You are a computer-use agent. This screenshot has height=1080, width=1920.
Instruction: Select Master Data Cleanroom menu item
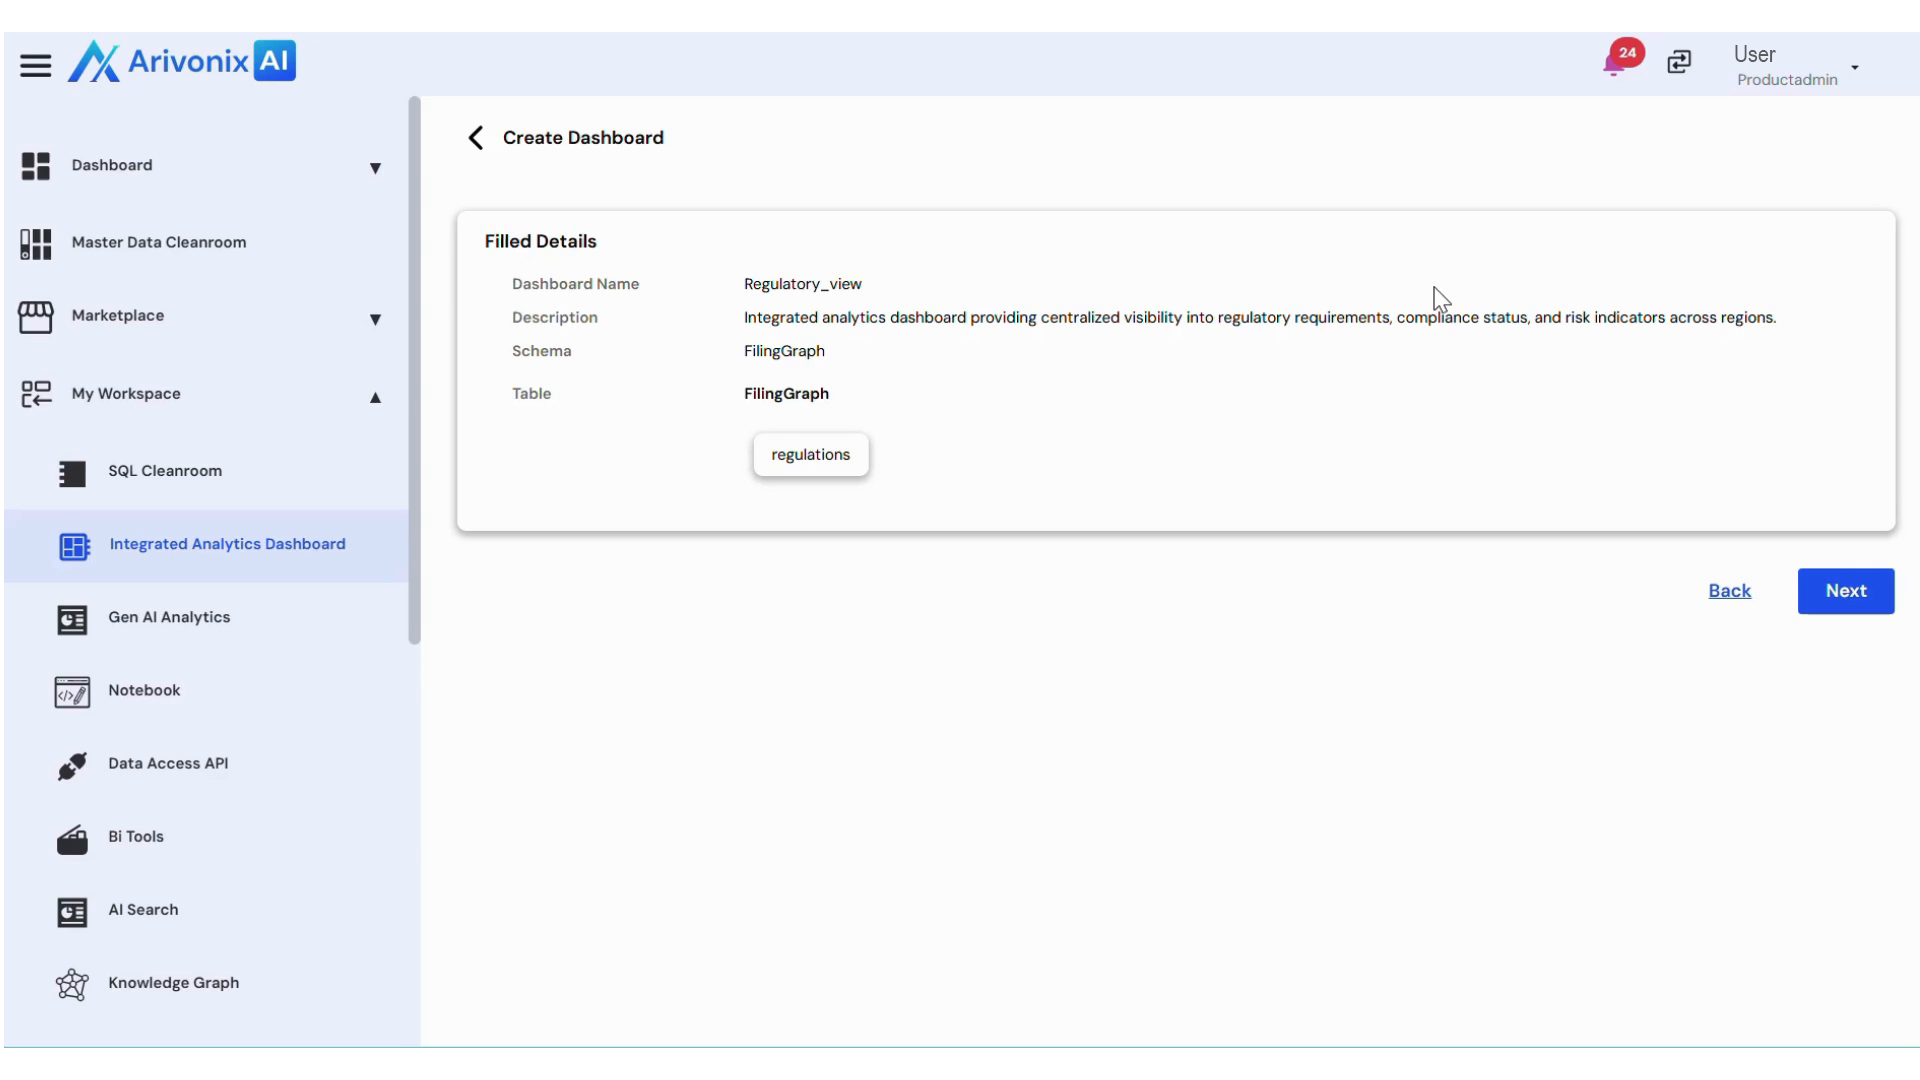[x=158, y=242]
